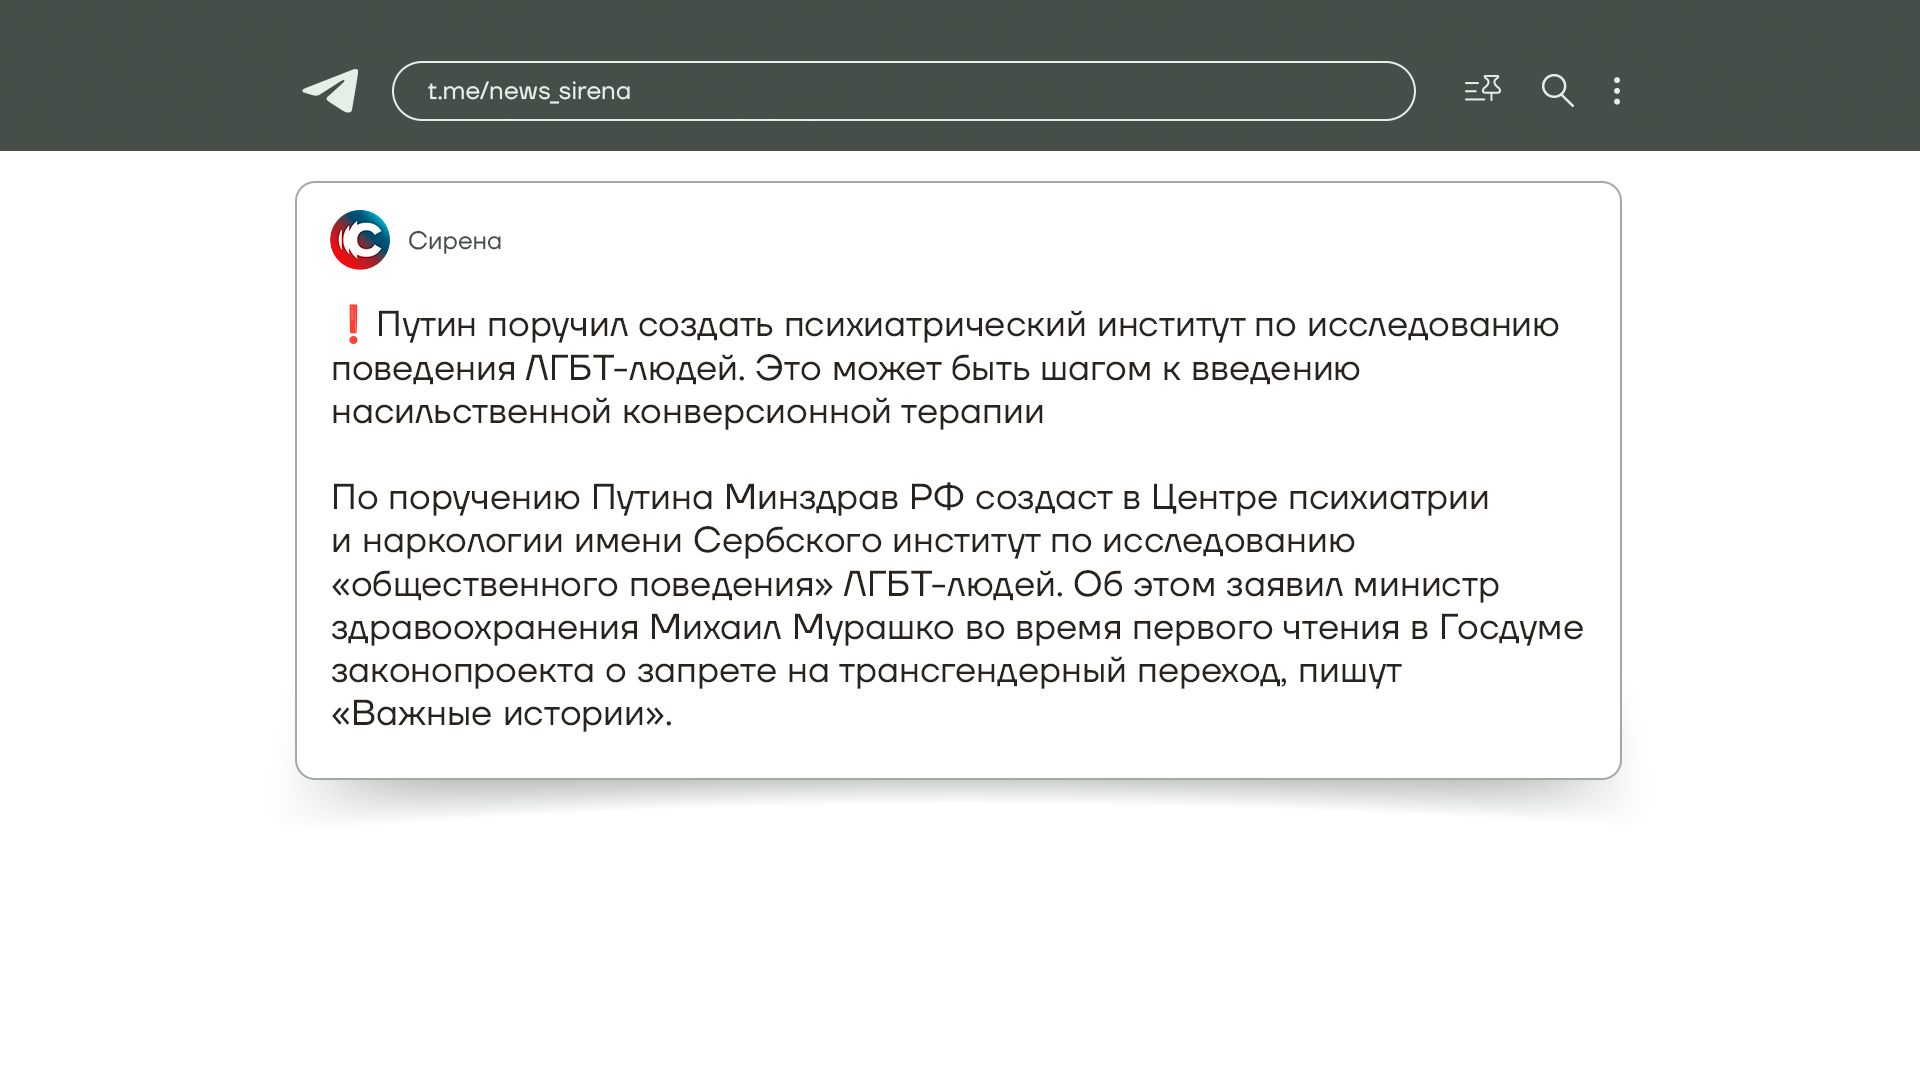
Task: Click the name Михаил Мурашко in post
Action: click(801, 628)
